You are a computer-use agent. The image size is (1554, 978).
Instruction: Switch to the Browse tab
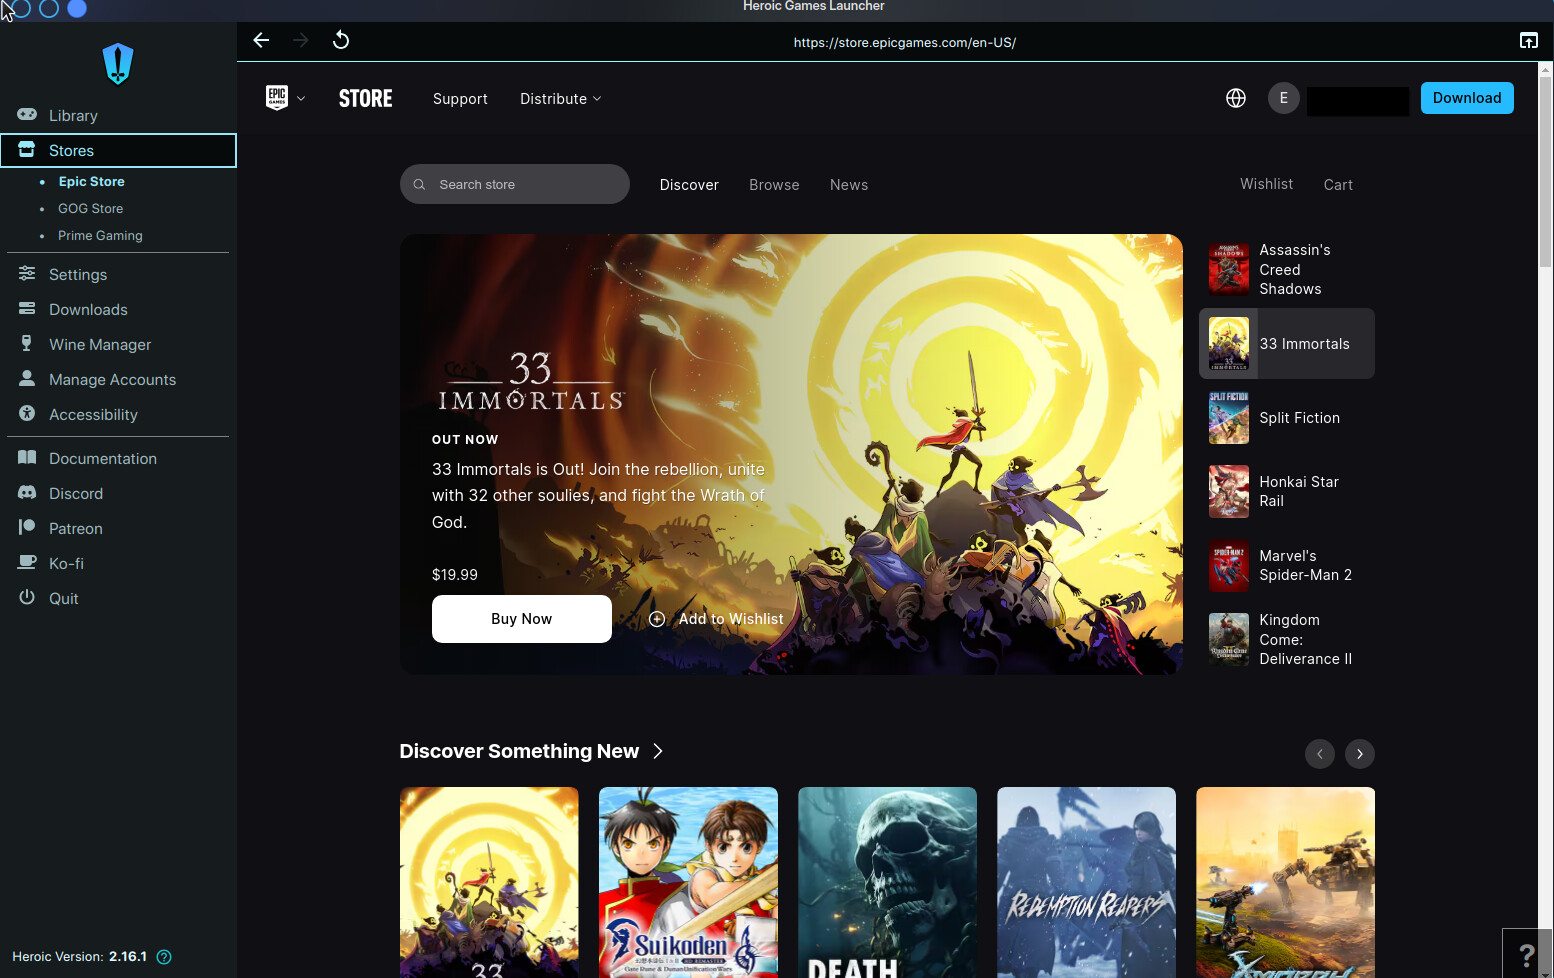click(774, 185)
